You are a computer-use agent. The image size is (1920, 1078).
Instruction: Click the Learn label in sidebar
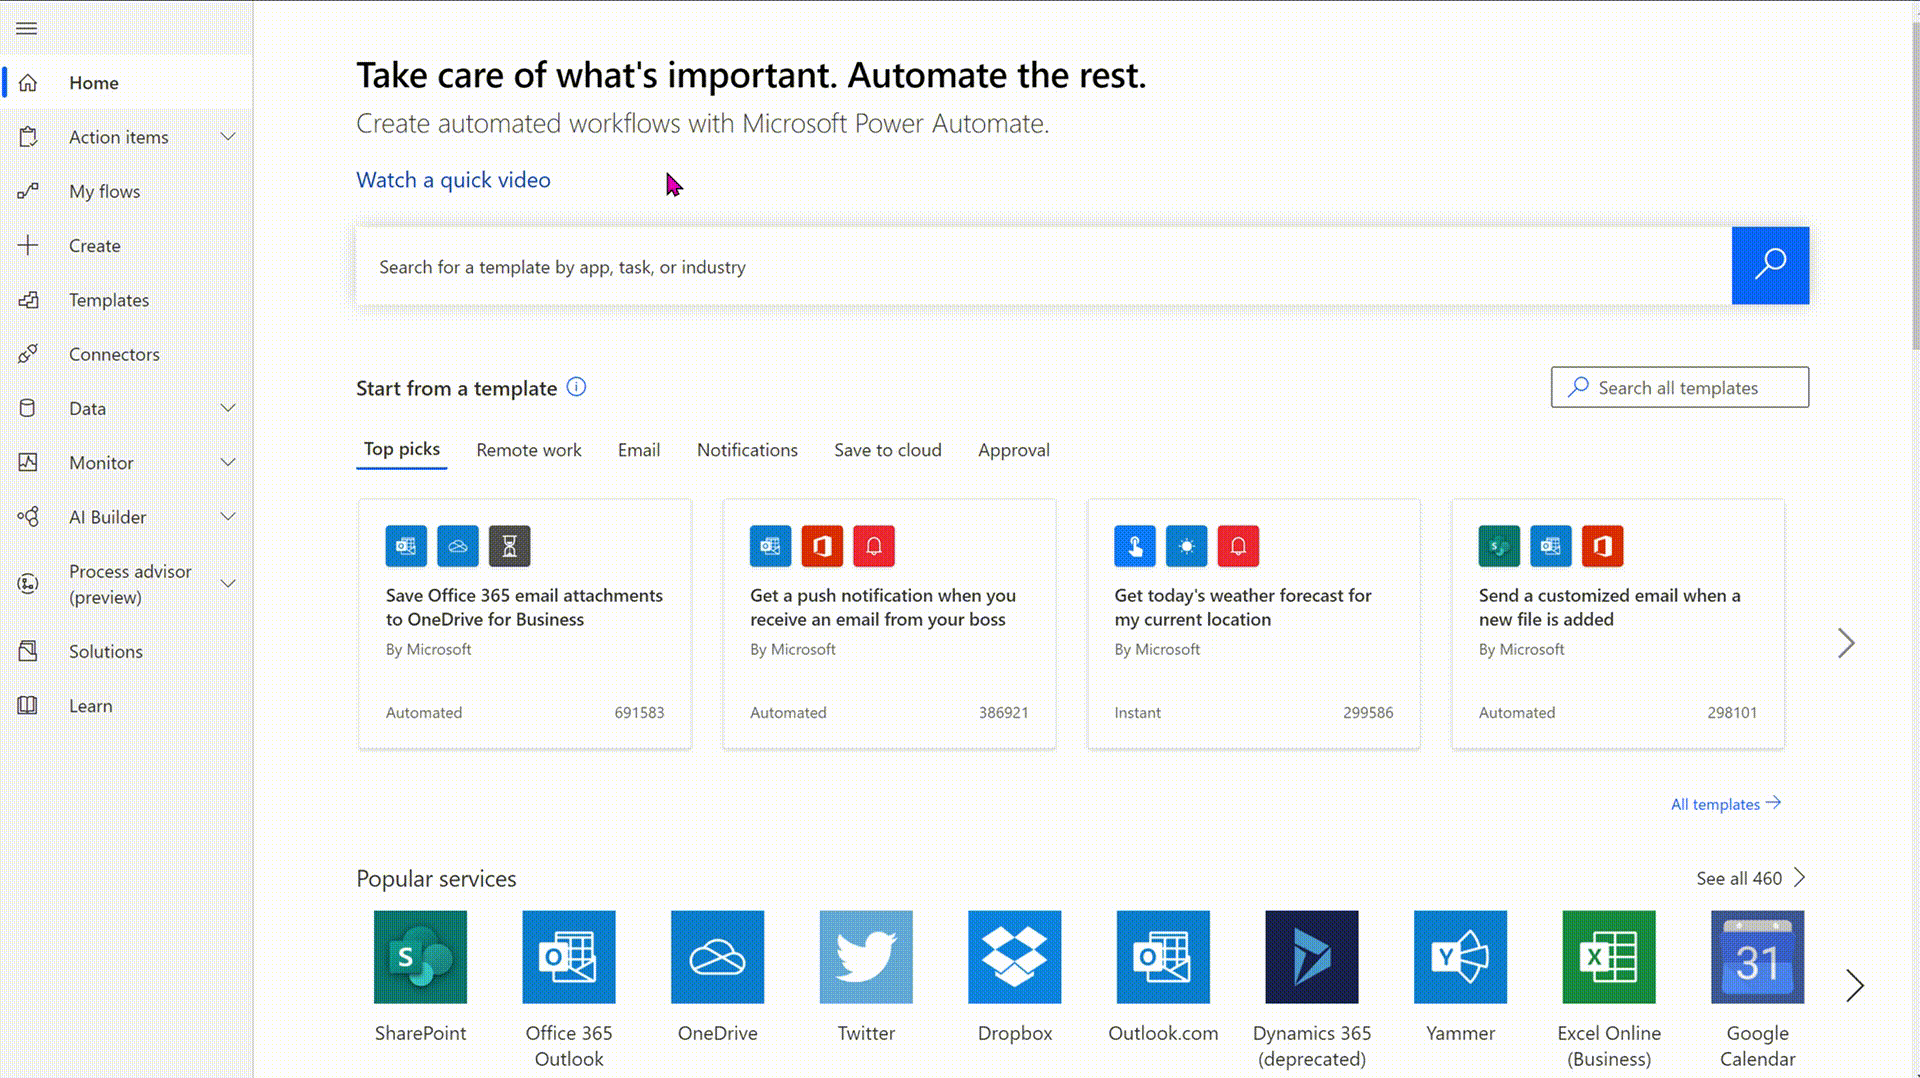91,705
